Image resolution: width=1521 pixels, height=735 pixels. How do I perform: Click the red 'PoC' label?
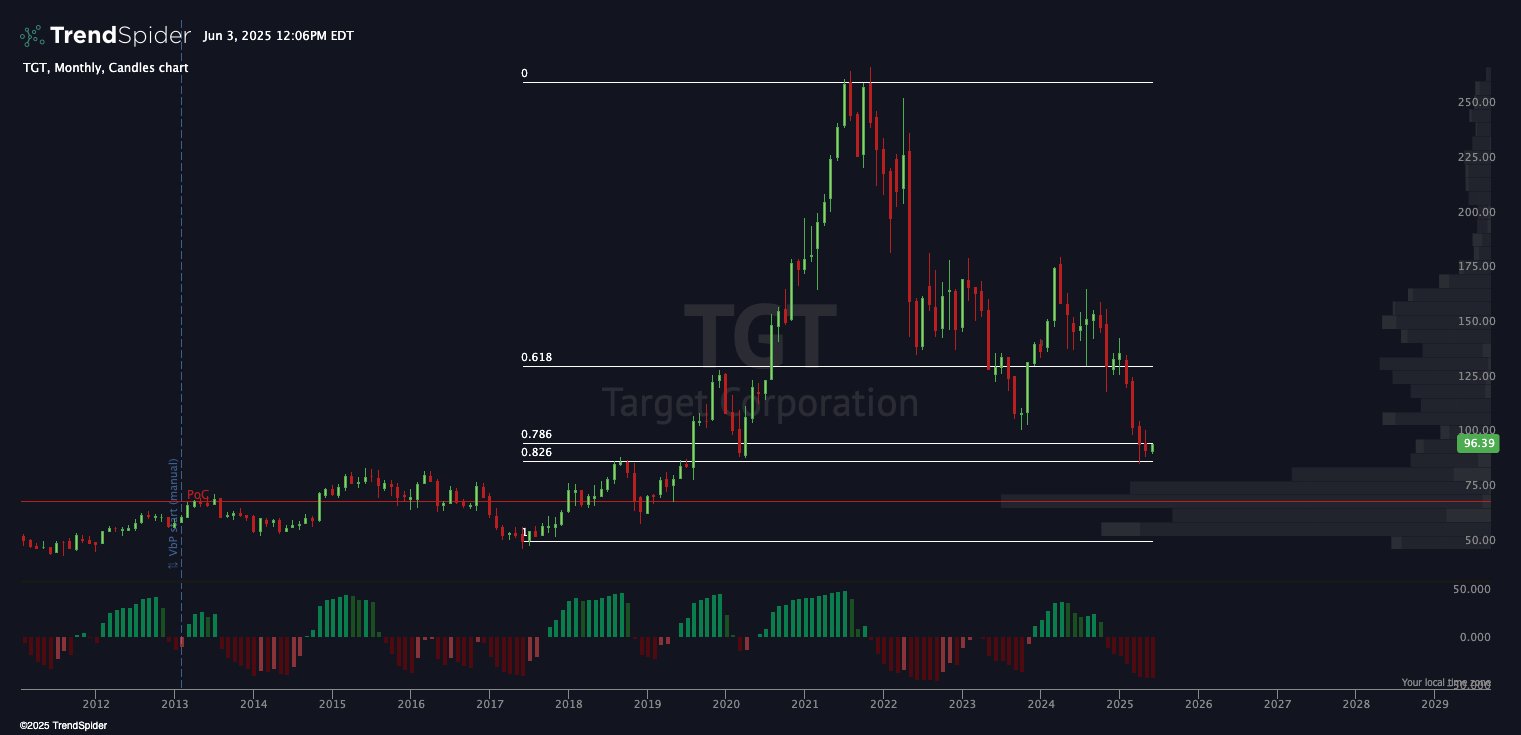click(x=198, y=495)
